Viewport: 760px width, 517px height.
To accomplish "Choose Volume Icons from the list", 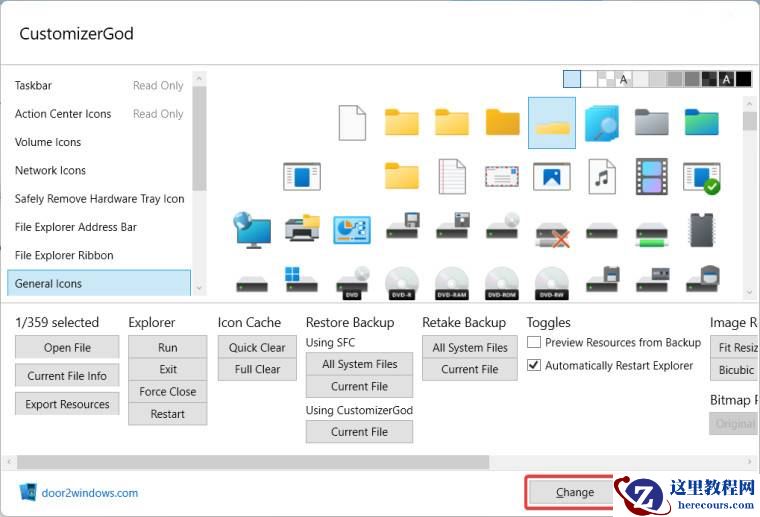I will (x=99, y=142).
